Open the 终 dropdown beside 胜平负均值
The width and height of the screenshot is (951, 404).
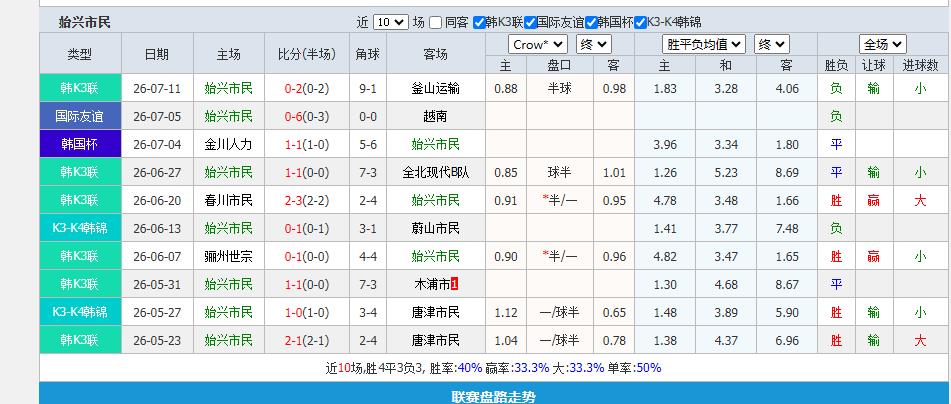click(x=771, y=44)
